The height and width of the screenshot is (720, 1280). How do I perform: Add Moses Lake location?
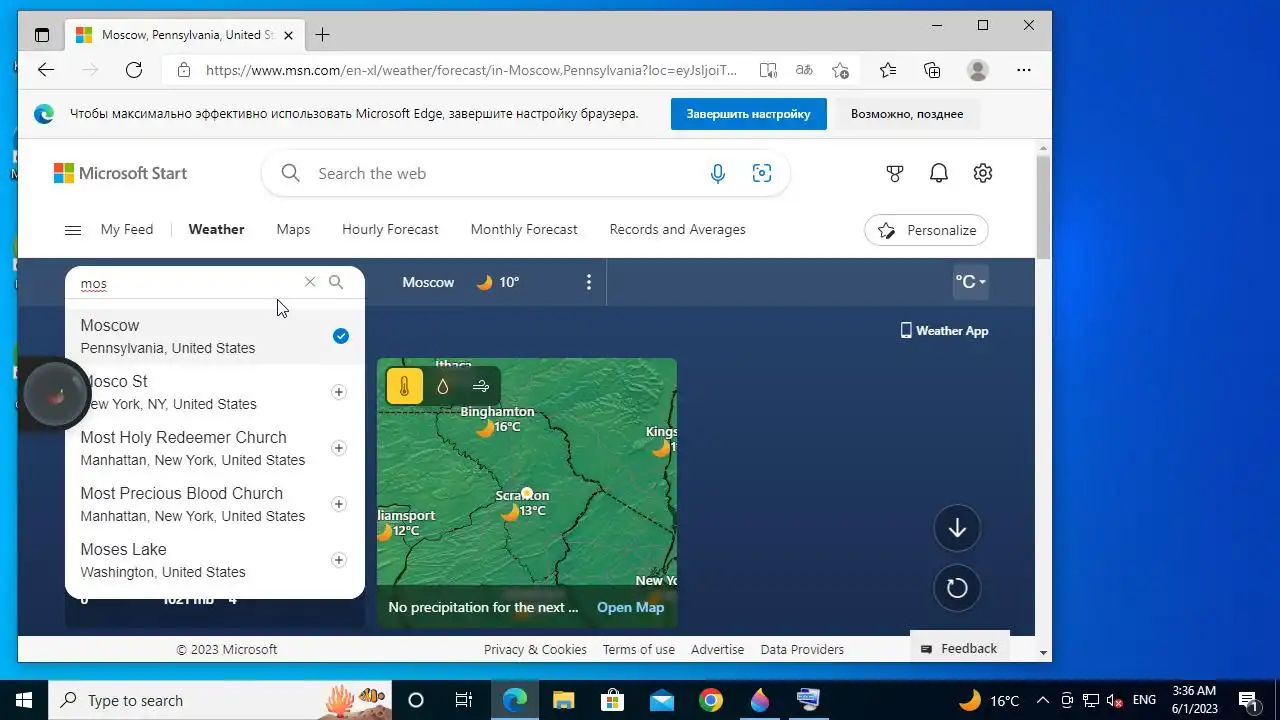pyautogui.click(x=339, y=560)
